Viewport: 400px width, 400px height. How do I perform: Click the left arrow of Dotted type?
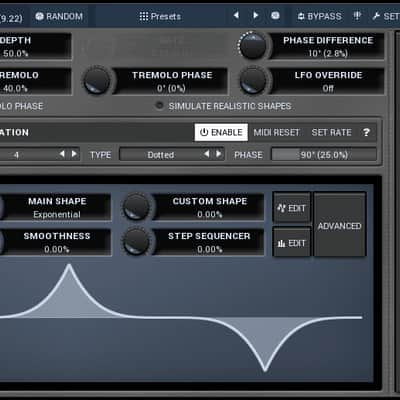[x=207, y=154]
